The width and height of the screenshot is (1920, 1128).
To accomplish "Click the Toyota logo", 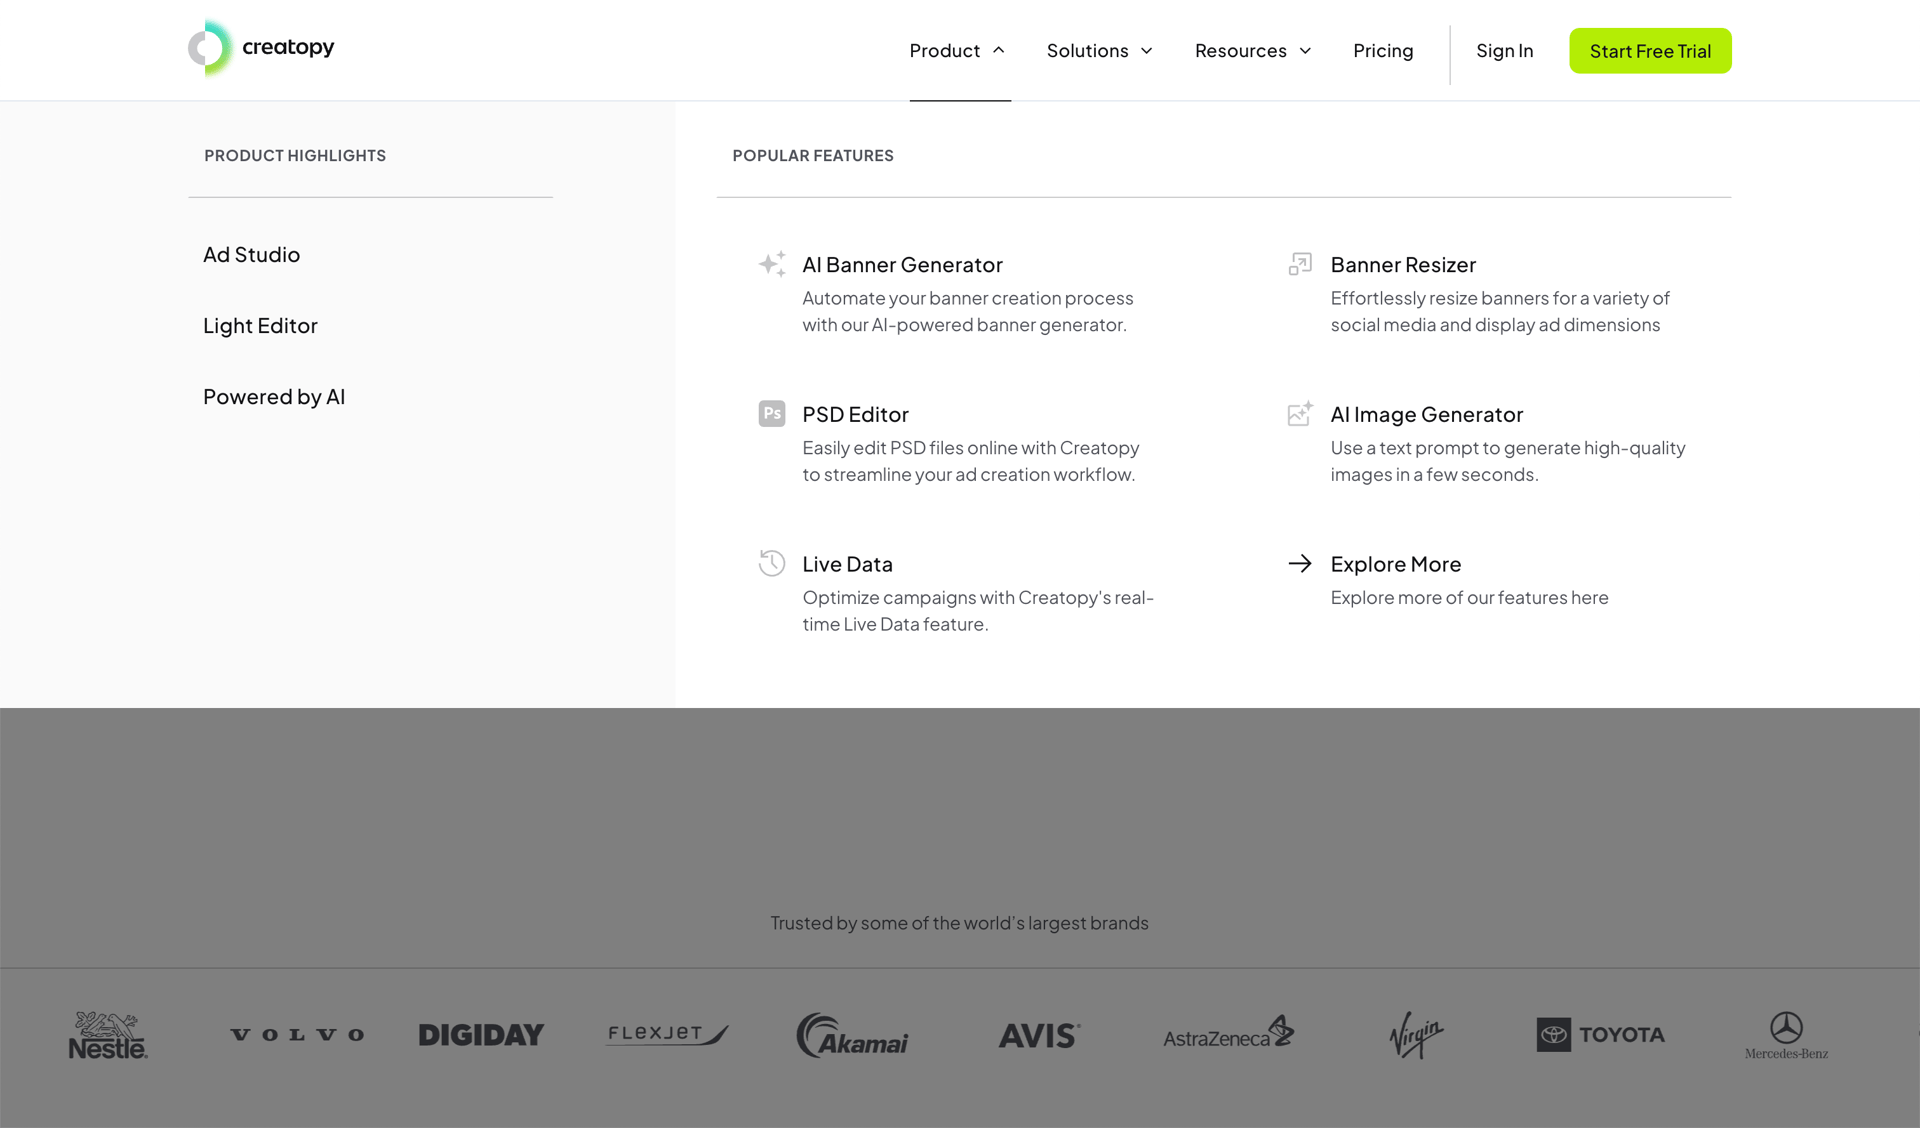I will pyautogui.click(x=1600, y=1035).
